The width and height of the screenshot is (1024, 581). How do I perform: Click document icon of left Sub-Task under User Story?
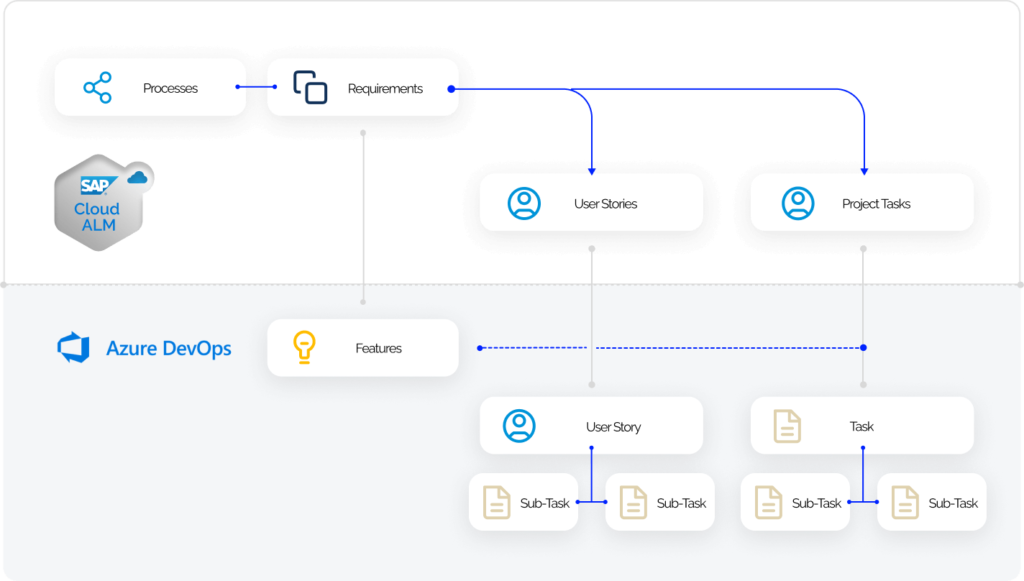(x=497, y=502)
